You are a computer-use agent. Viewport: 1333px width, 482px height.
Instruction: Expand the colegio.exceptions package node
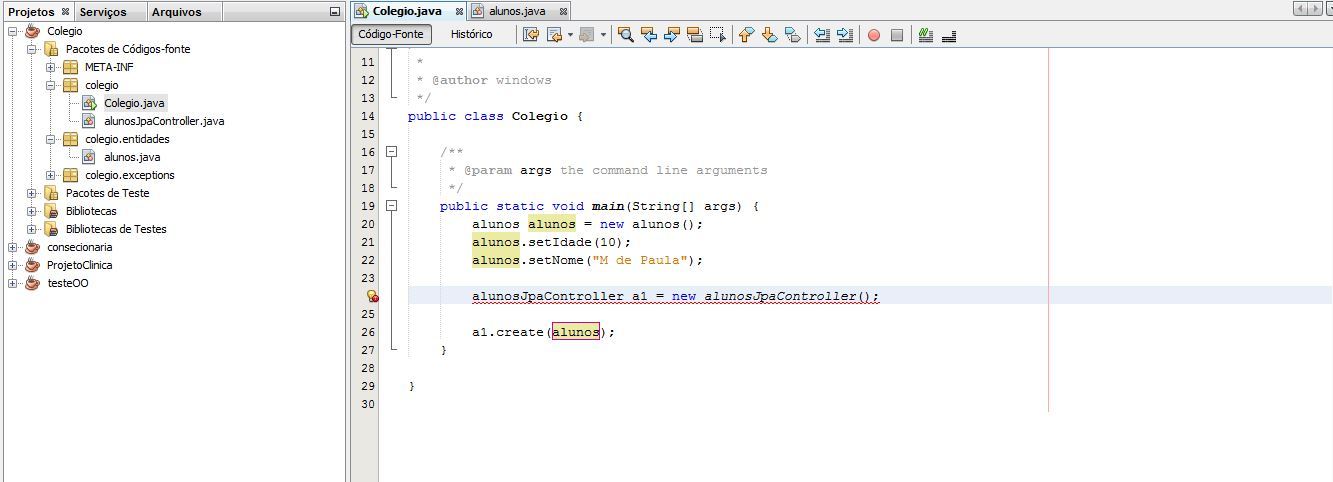50,175
